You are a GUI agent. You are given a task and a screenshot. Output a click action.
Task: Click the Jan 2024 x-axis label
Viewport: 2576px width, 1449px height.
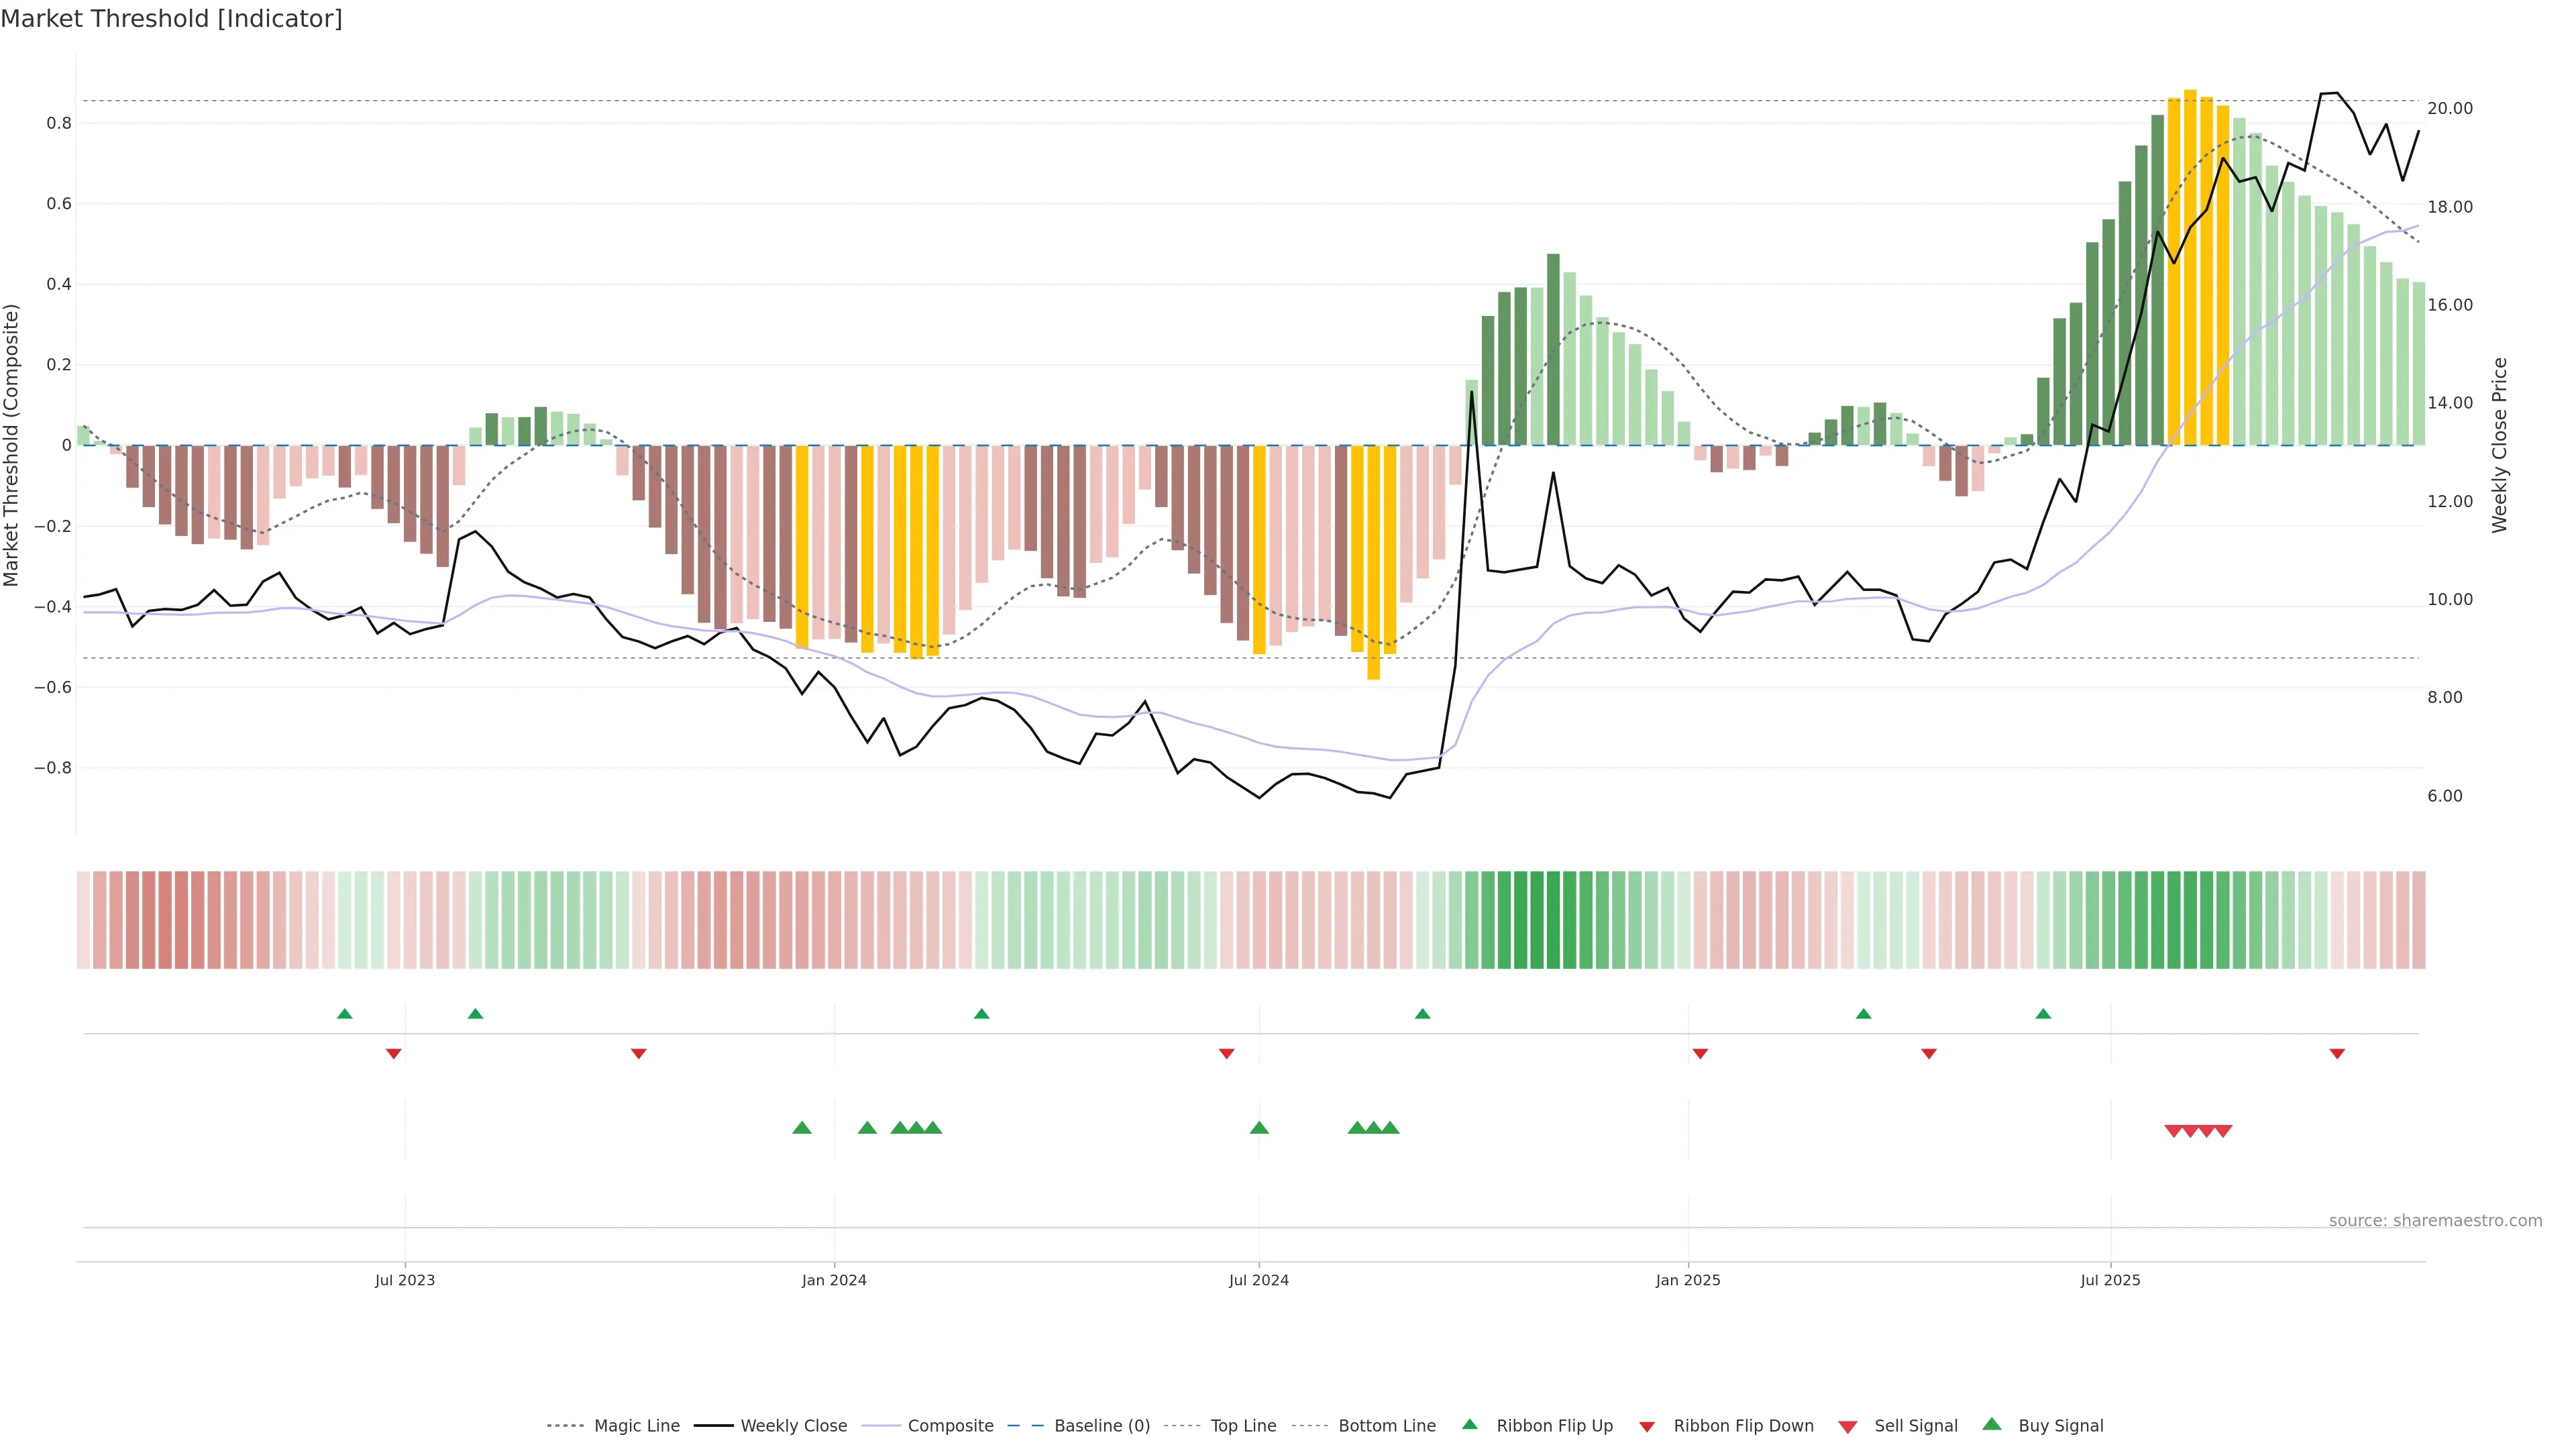pyautogui.click(x=834, y=1280)
